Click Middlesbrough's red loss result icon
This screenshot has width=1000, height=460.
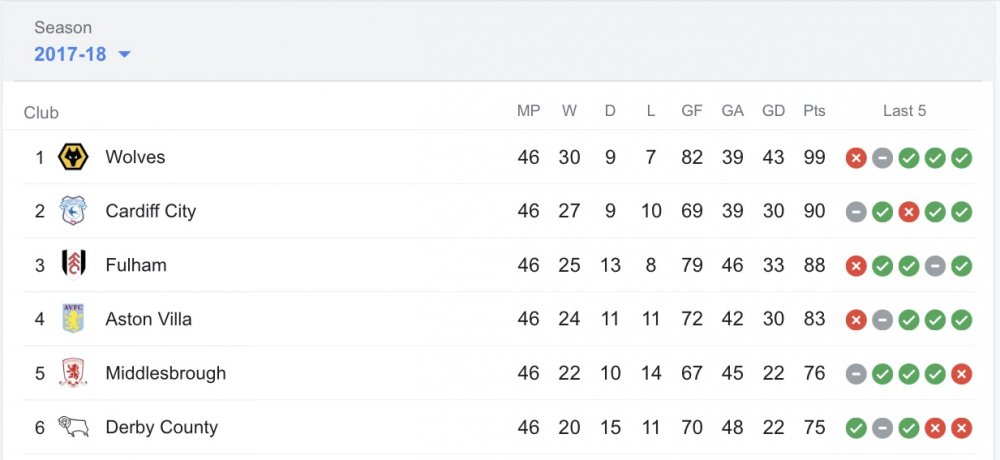tap(961, 374)
